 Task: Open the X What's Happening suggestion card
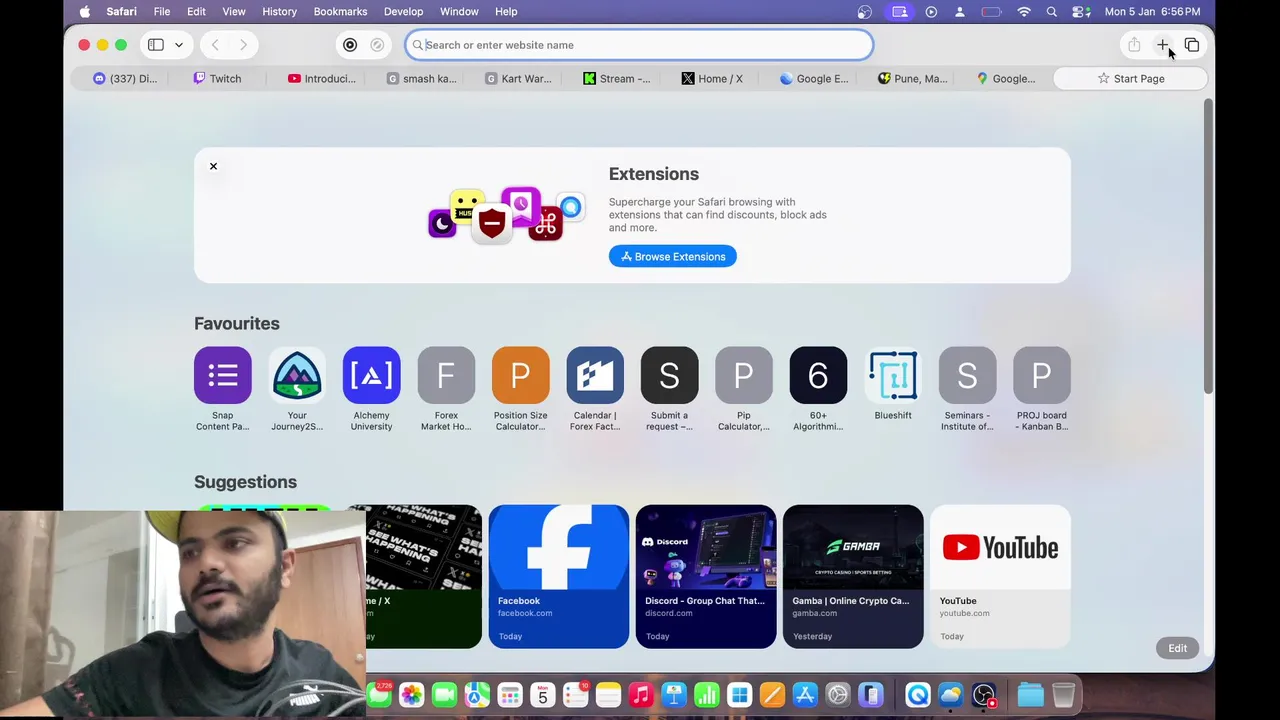click(x=424, y=577)
